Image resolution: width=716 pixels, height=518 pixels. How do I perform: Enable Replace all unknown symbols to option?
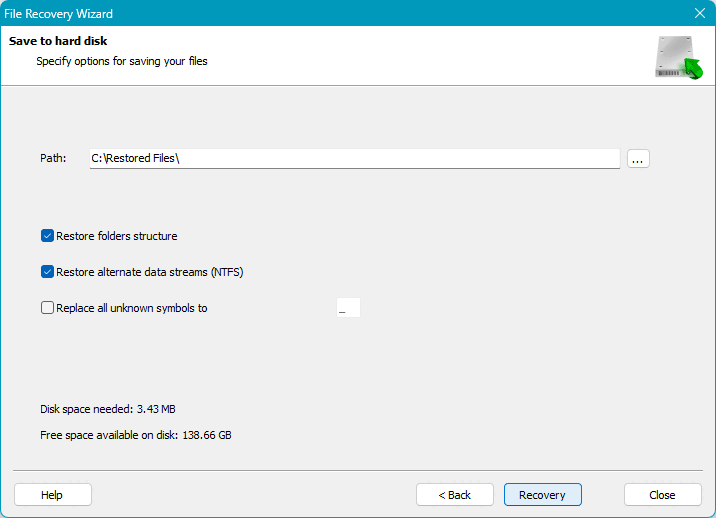[x=47, y=307]
